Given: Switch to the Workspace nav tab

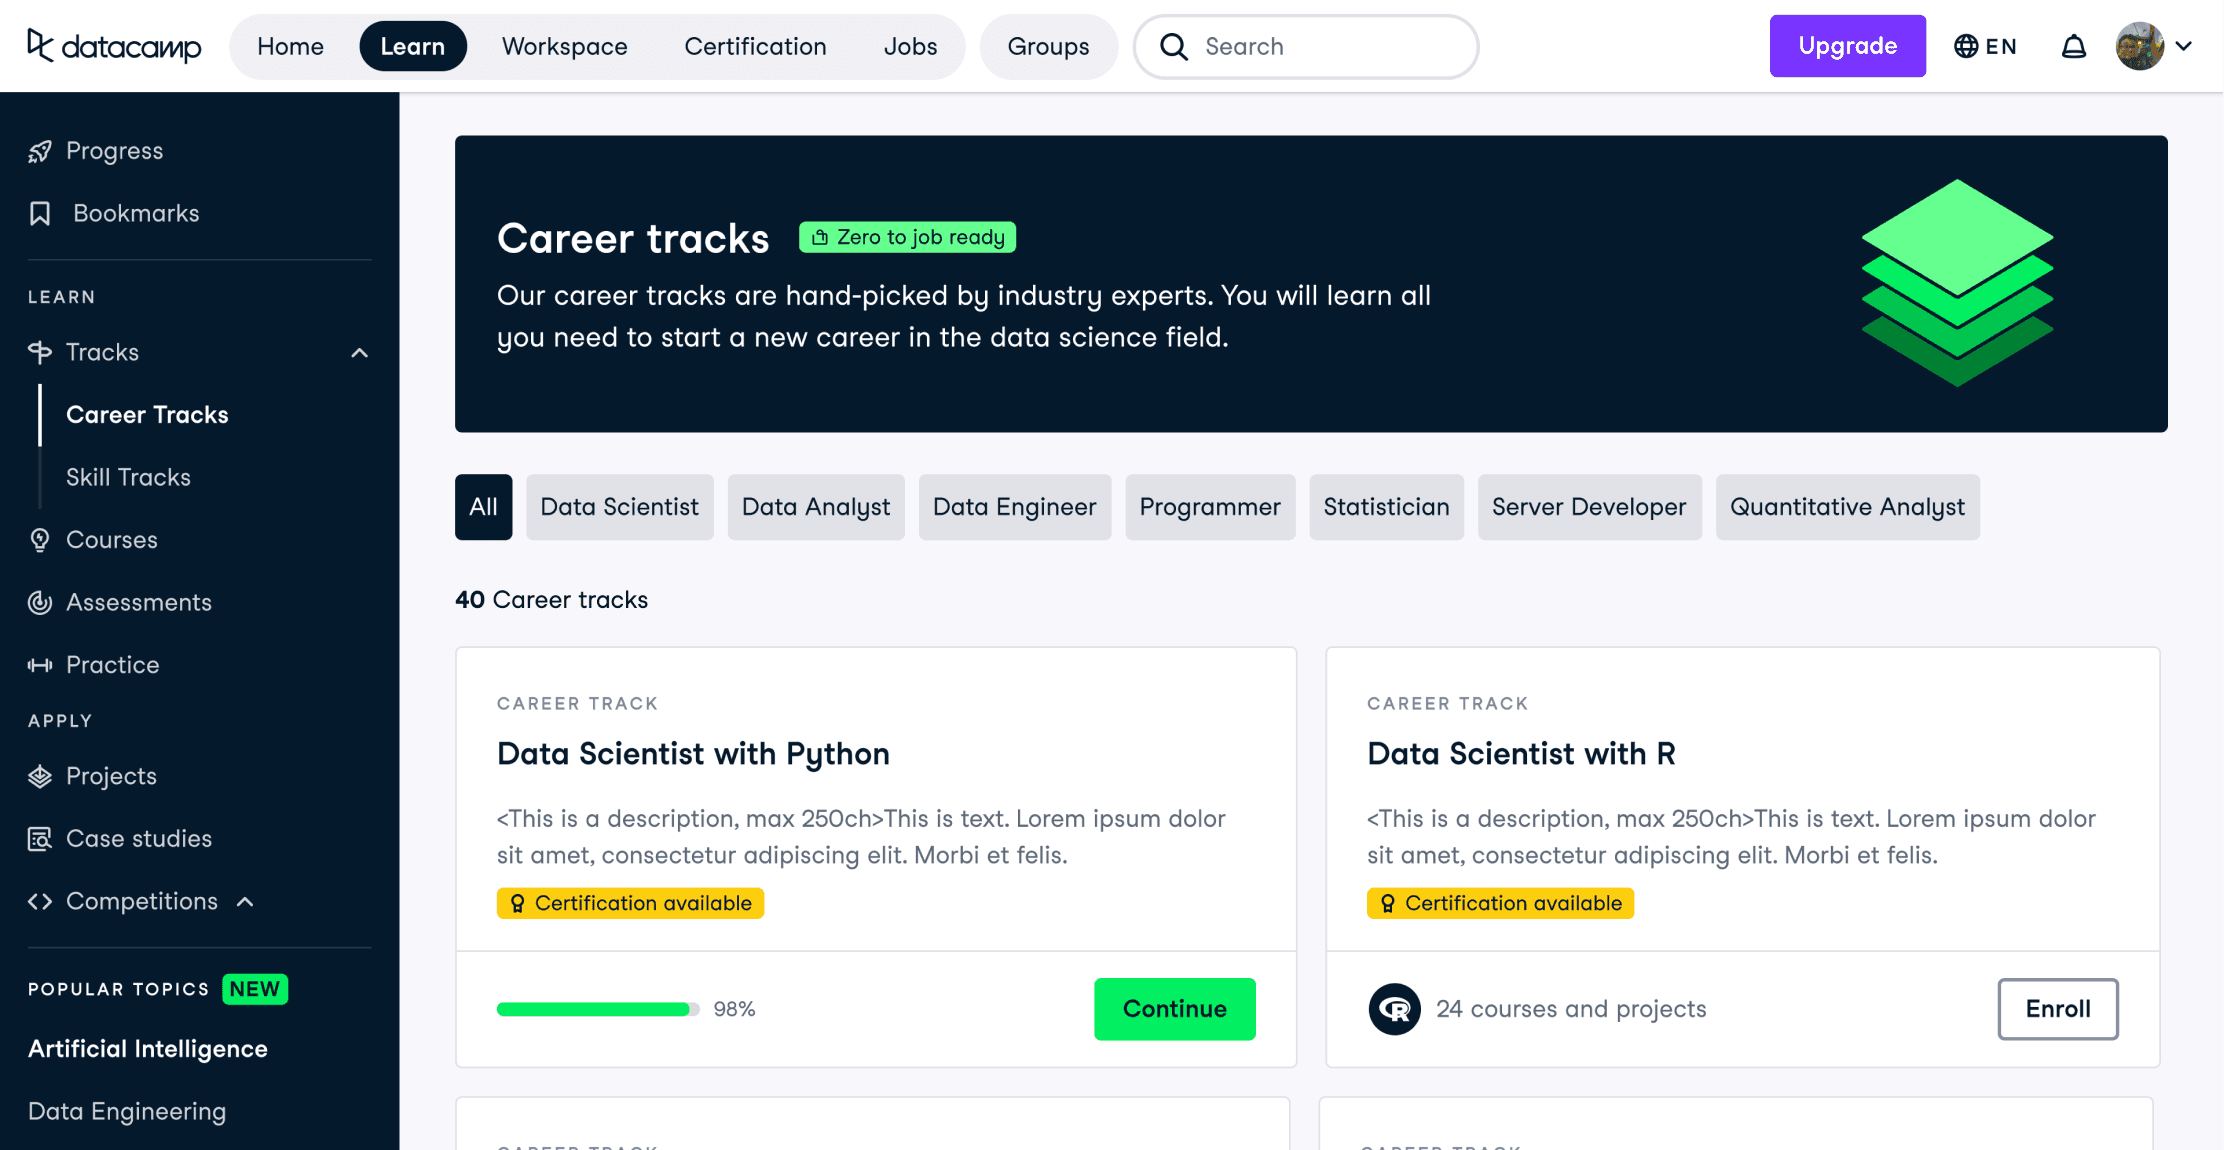Looking at the screenshot, I should click(x=564, y=46).
